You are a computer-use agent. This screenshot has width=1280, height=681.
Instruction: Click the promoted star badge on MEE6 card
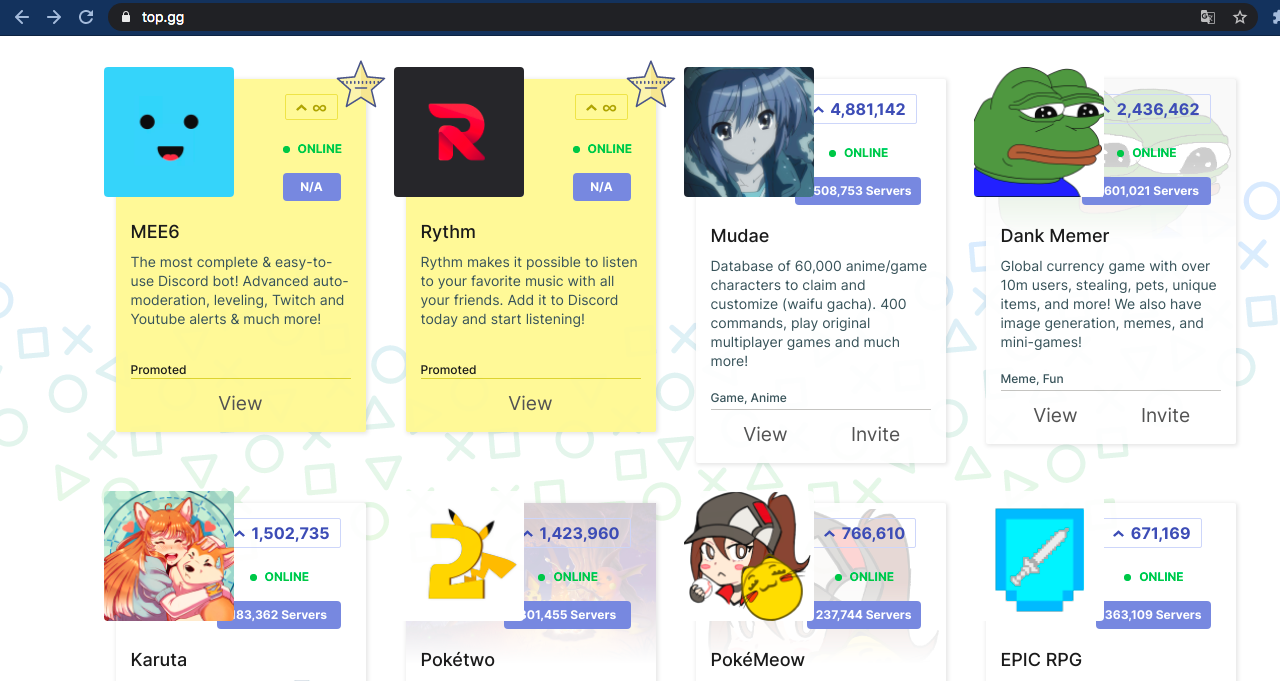point(361,84)
